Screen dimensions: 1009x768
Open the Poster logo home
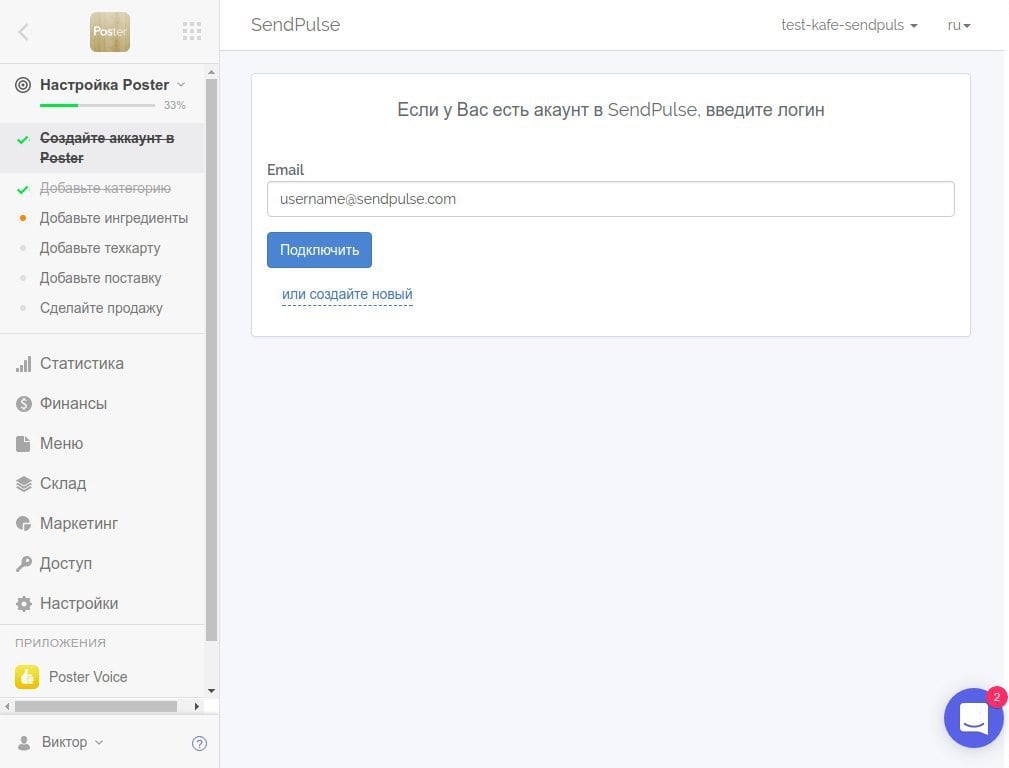pos(109,32)
